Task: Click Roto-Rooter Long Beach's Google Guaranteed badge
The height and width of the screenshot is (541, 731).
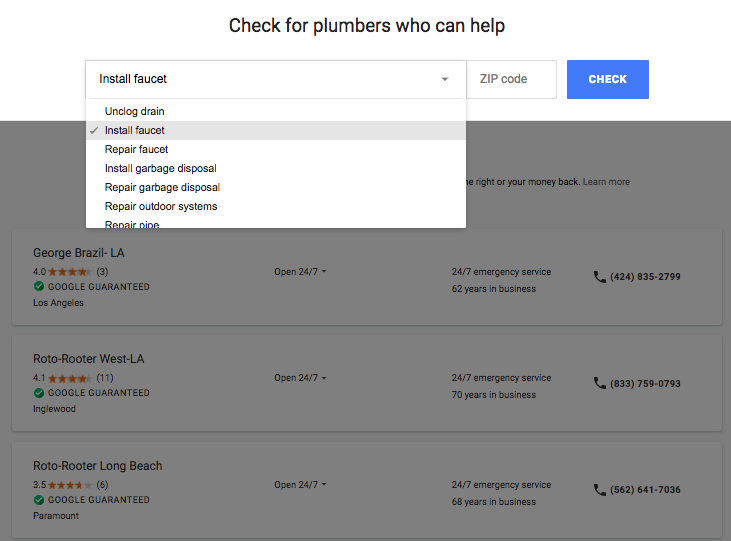Action: pos(39,499)
